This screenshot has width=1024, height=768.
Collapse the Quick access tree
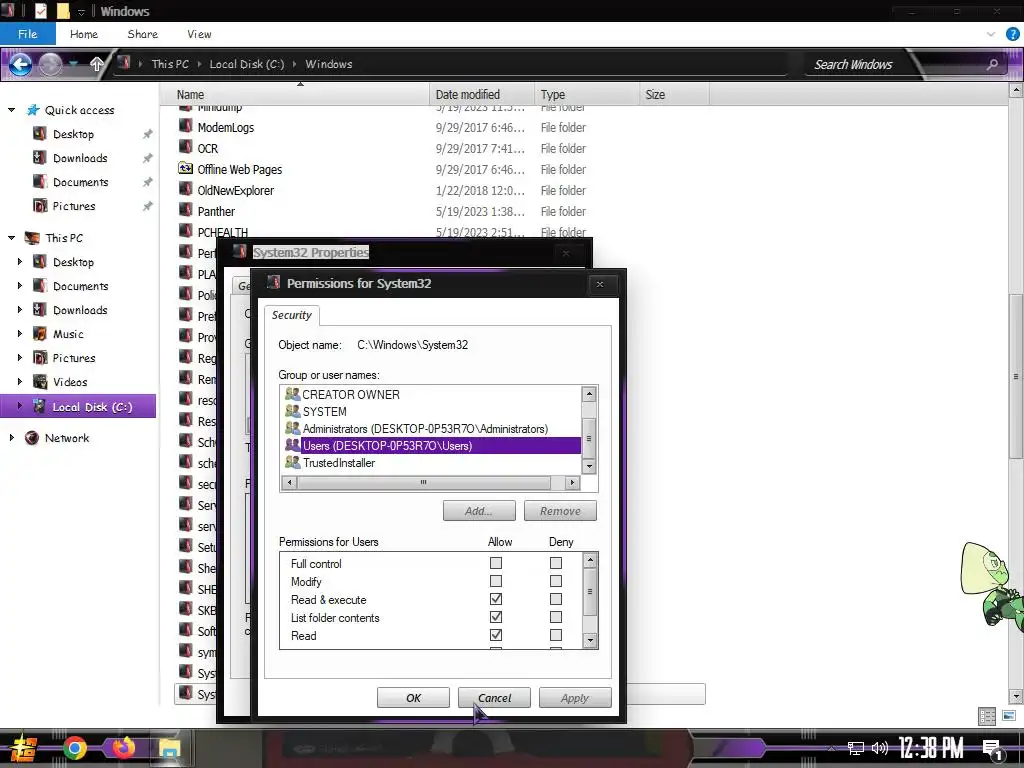tap(11, 110)
